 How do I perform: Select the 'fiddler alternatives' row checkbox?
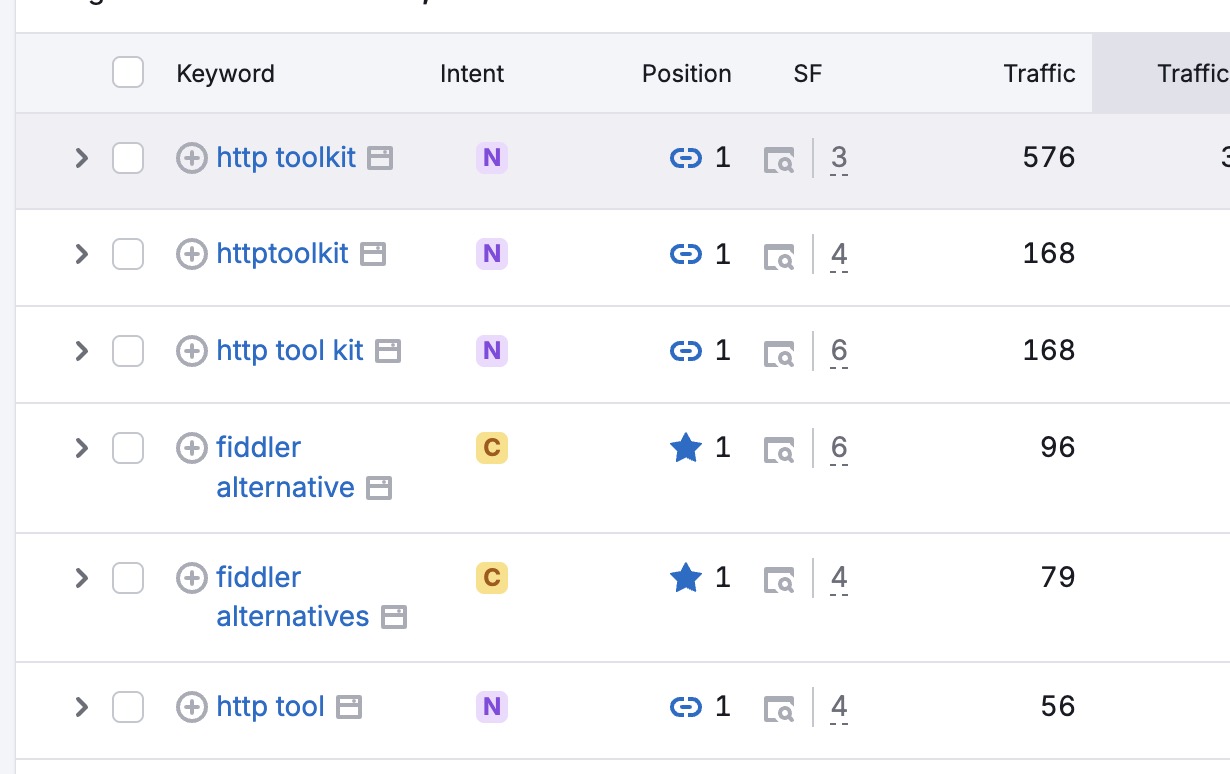[x=128, y=578]
